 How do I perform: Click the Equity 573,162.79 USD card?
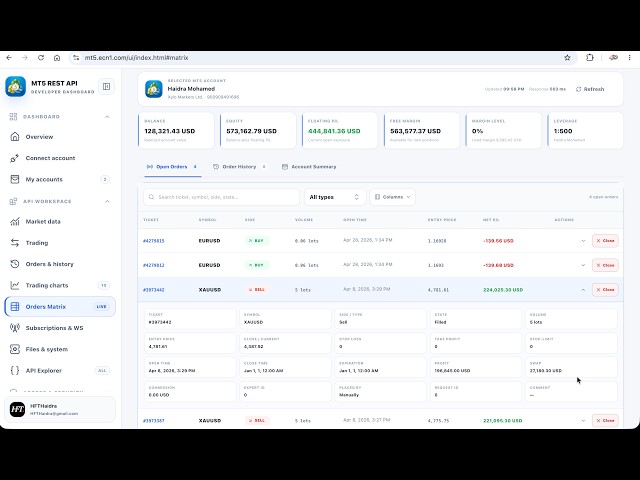pyautogui.click(x=258, y=131)
